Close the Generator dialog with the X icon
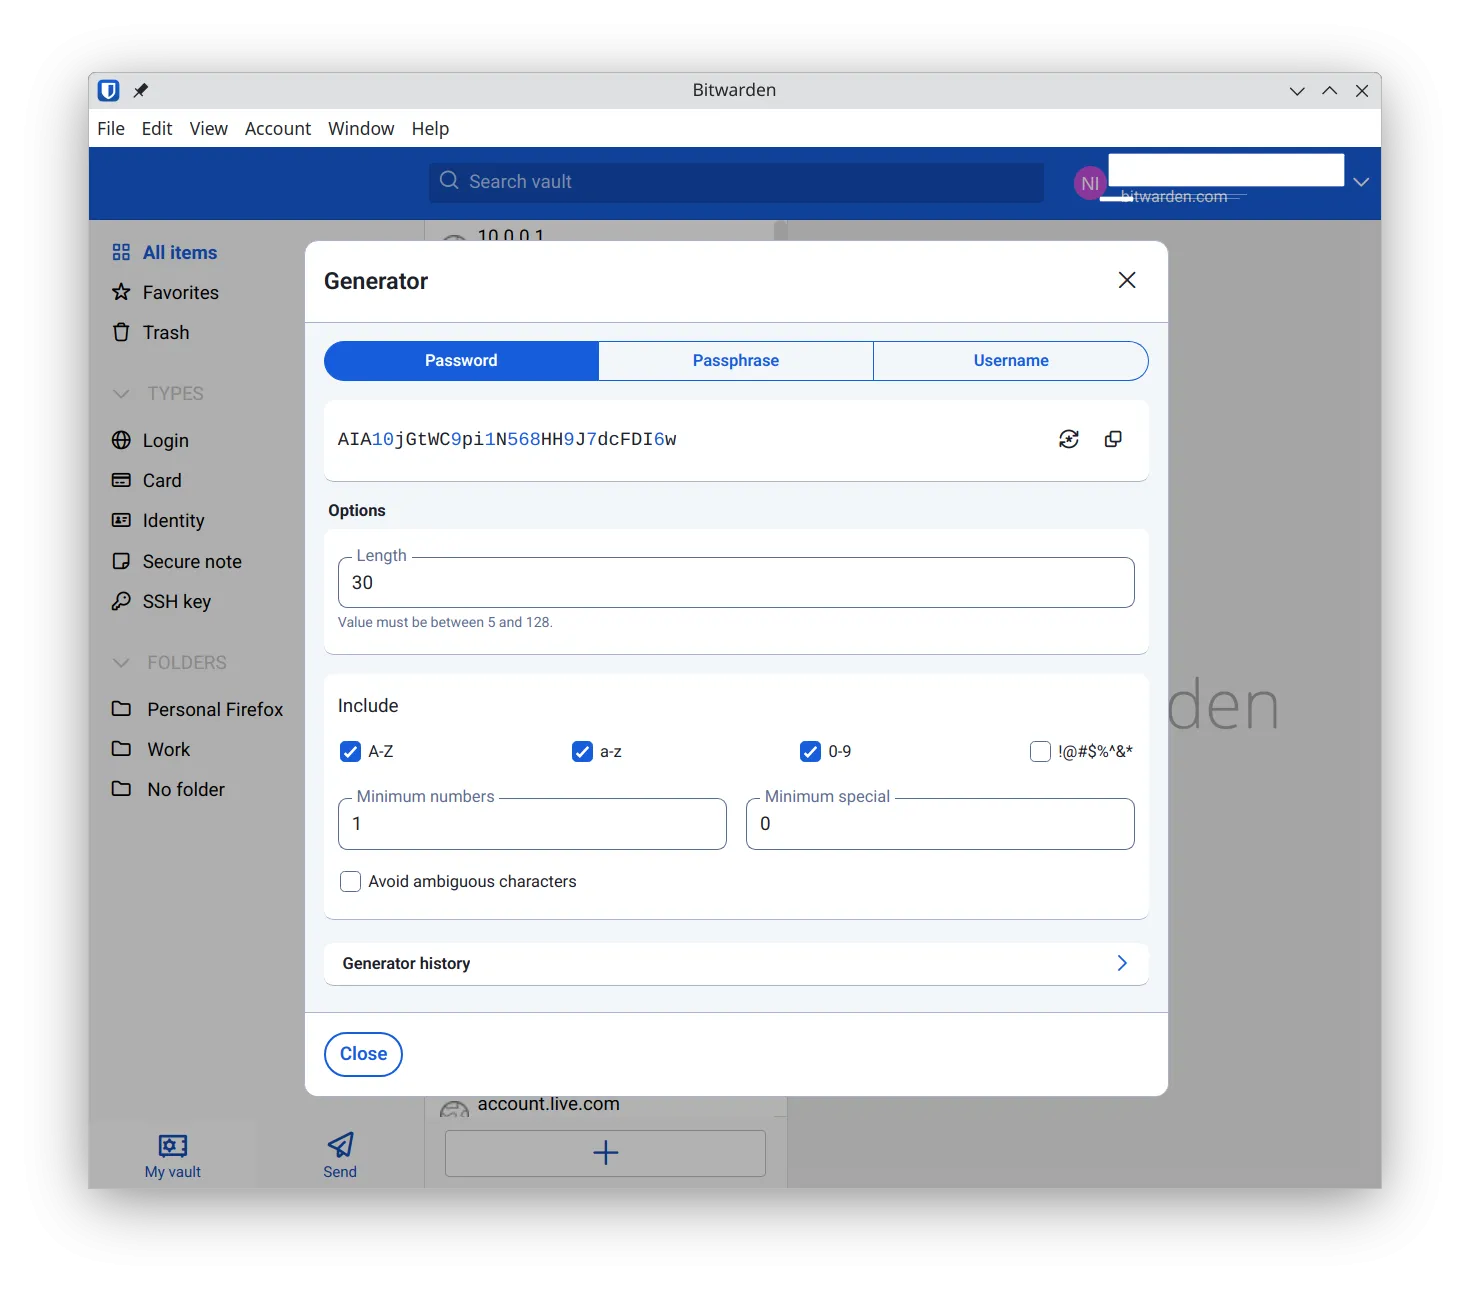Image resolution: width=1470 pixels, height=1293 pixels. (1127, 280)
